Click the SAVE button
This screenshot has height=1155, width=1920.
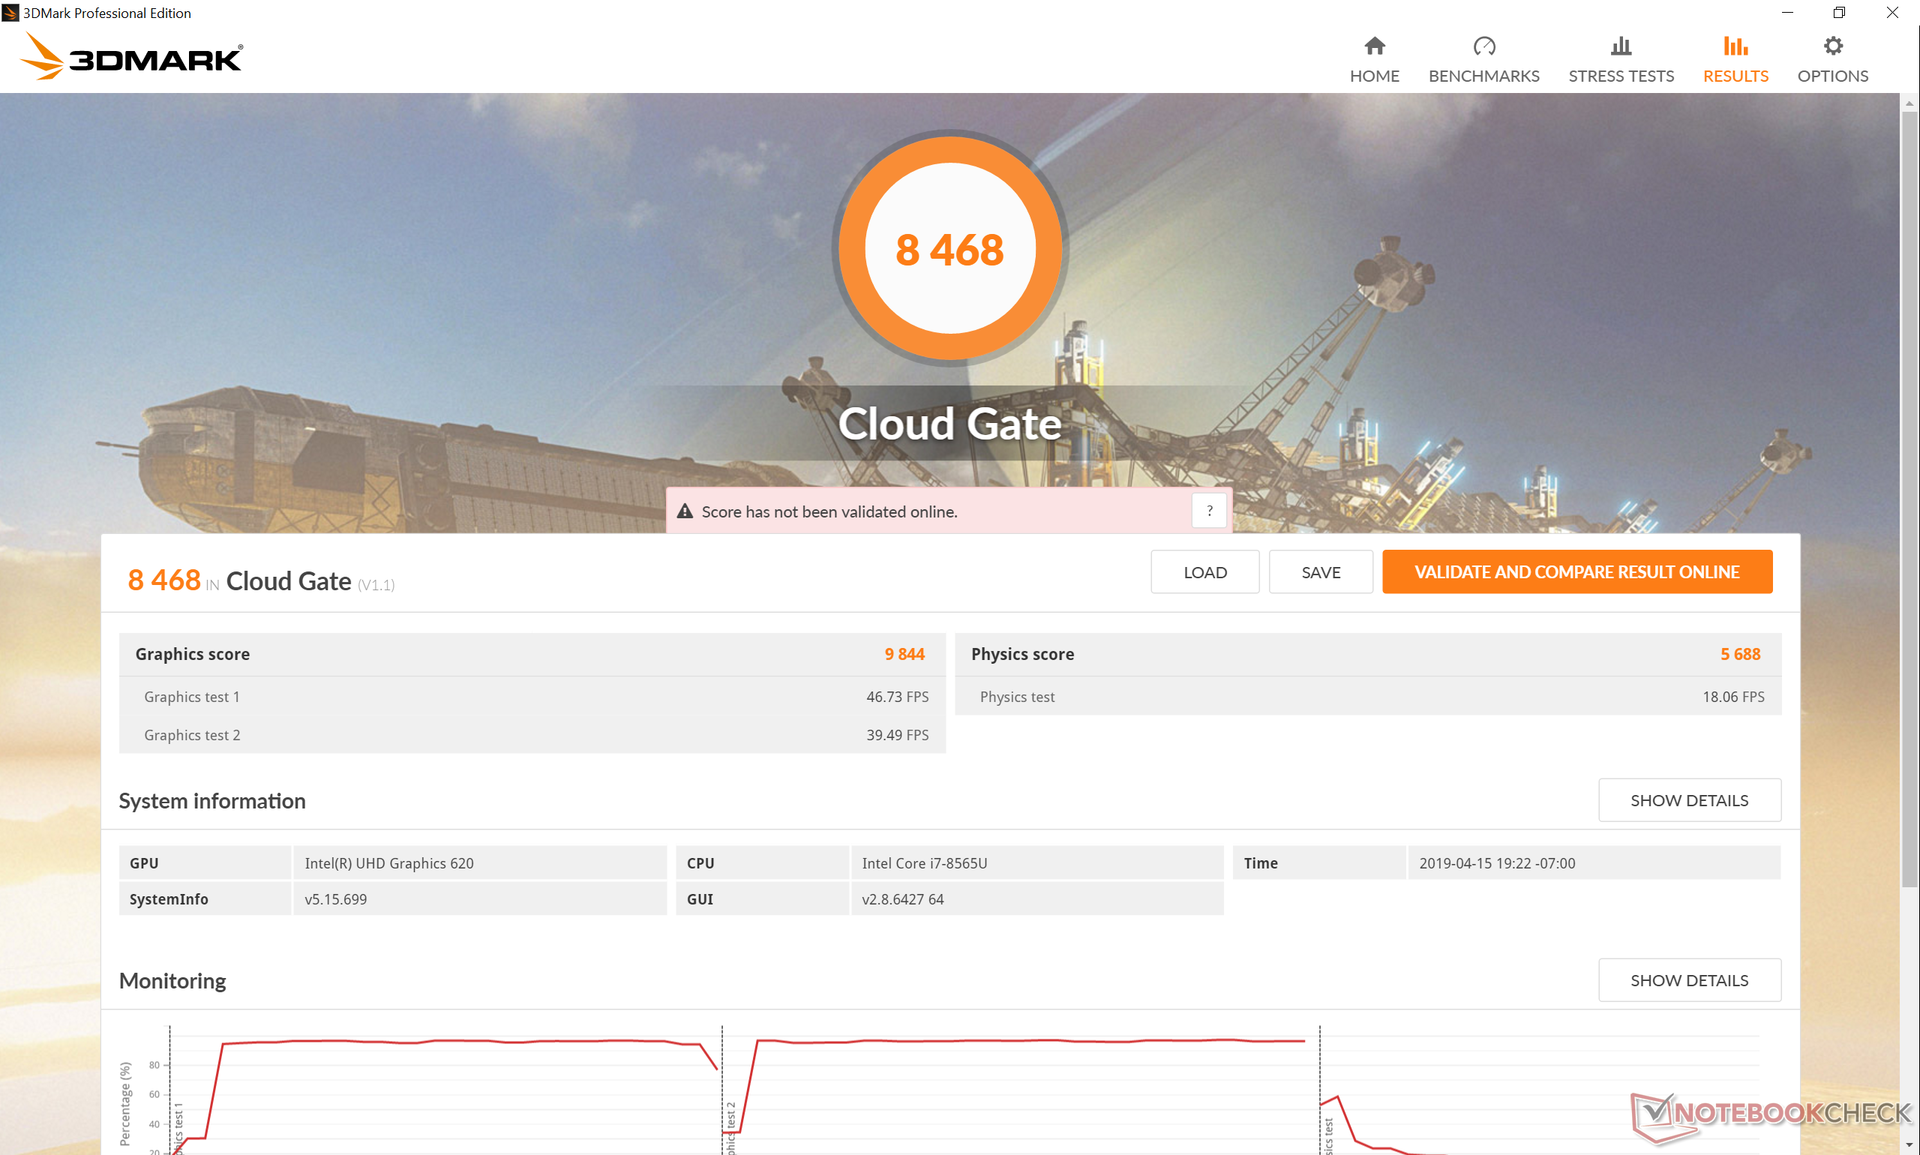coord(1321,572)
